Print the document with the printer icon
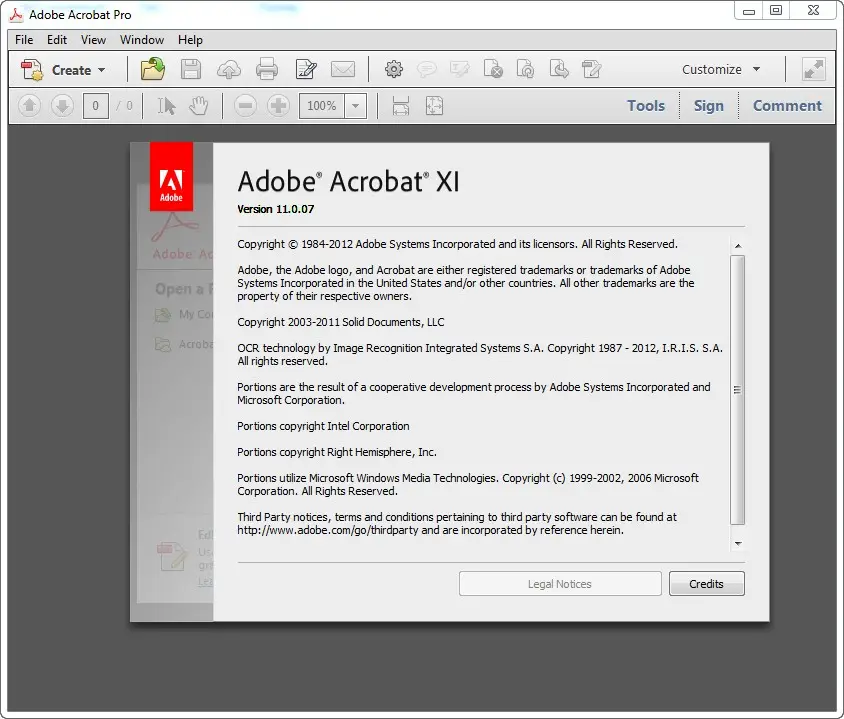844x719 pixels. tap(267, 69)
